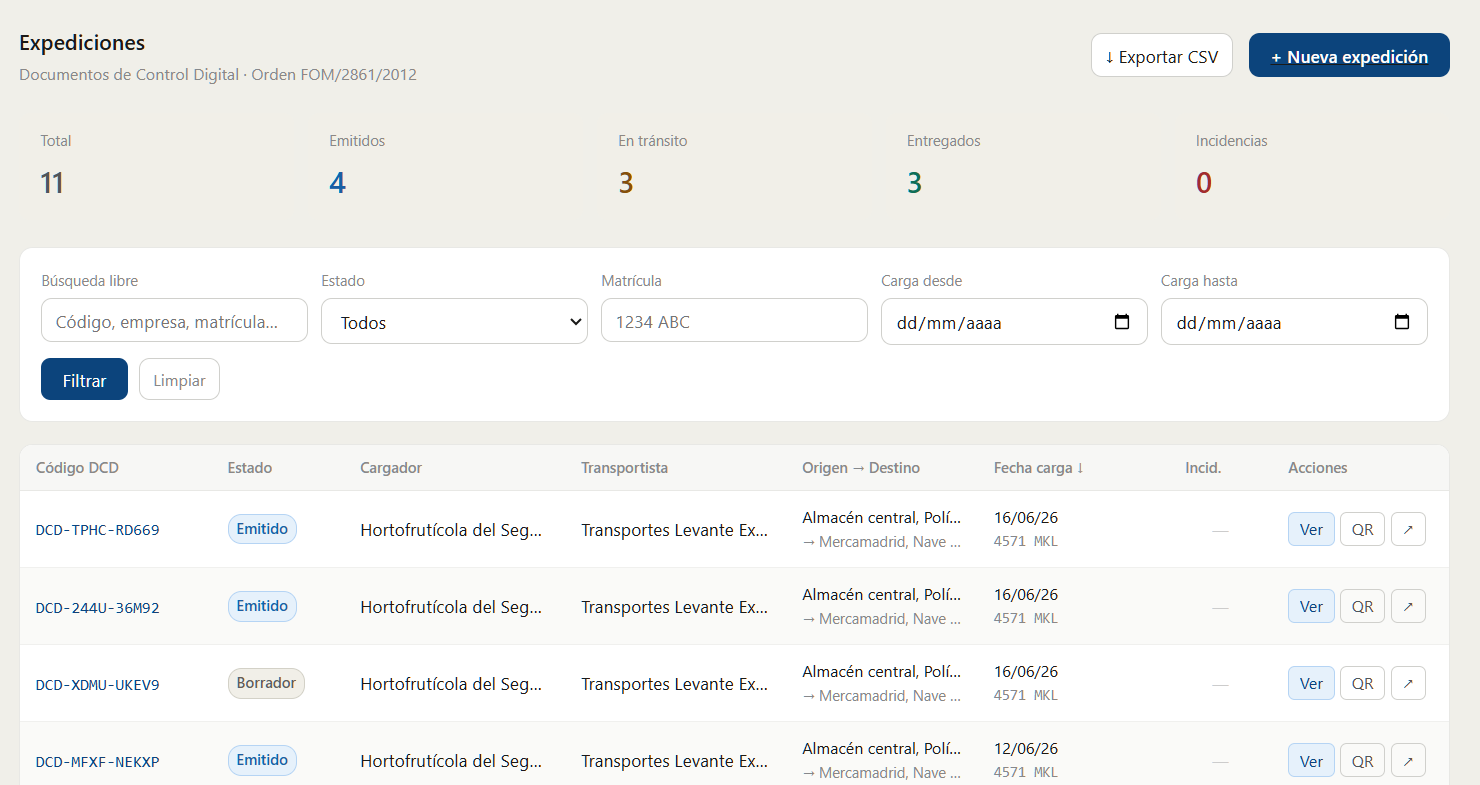Click the Carga desde date field

pos(1014,321)
